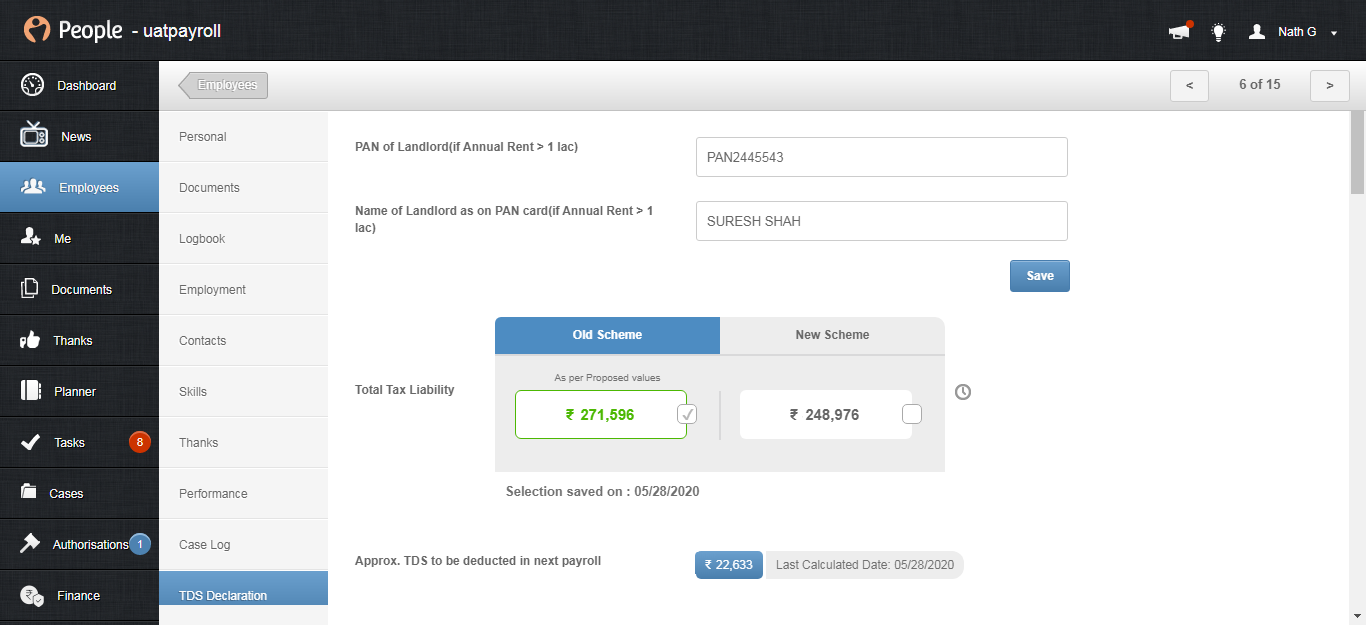The width and height of the screenshot is (1366, 625).
Task: Click the user profile avatar icon
Action: (x=1257, y=31)
